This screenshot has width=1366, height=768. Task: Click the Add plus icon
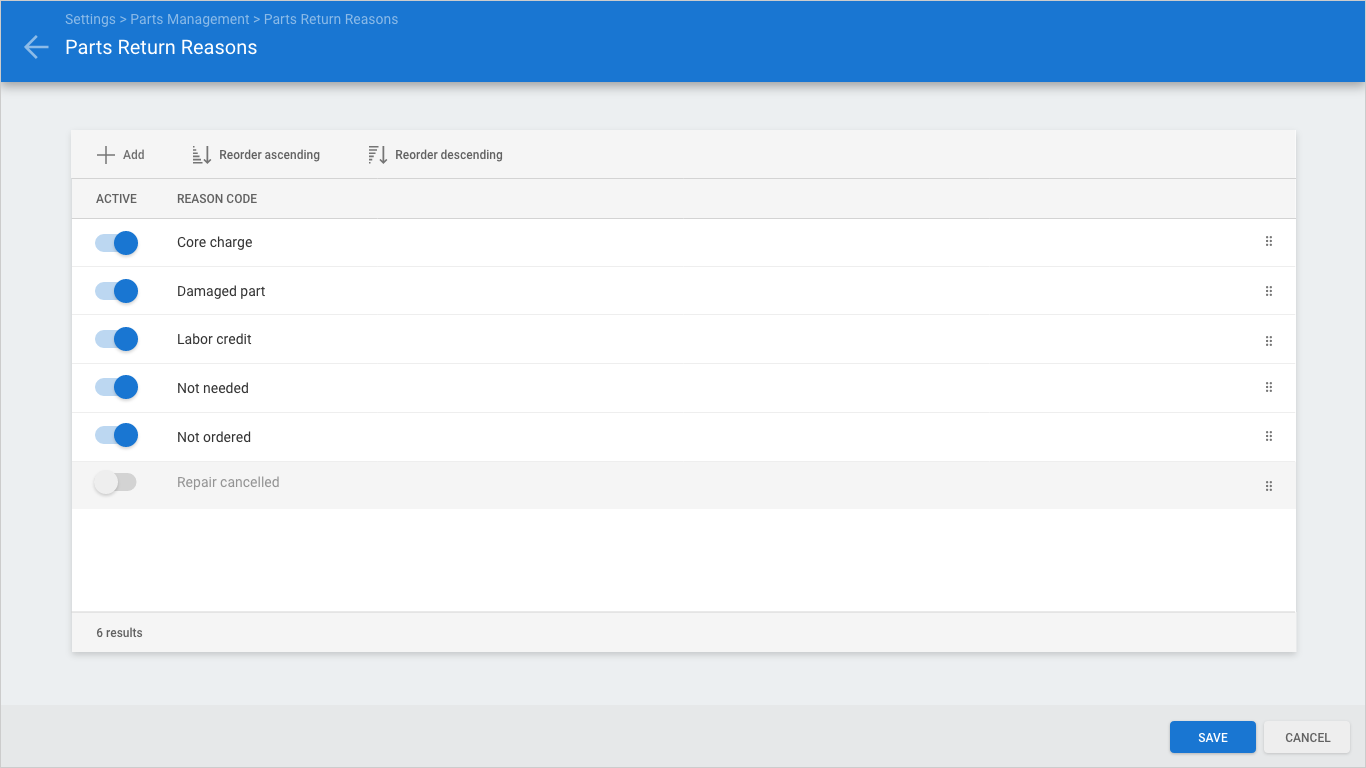tap(106, 155)
